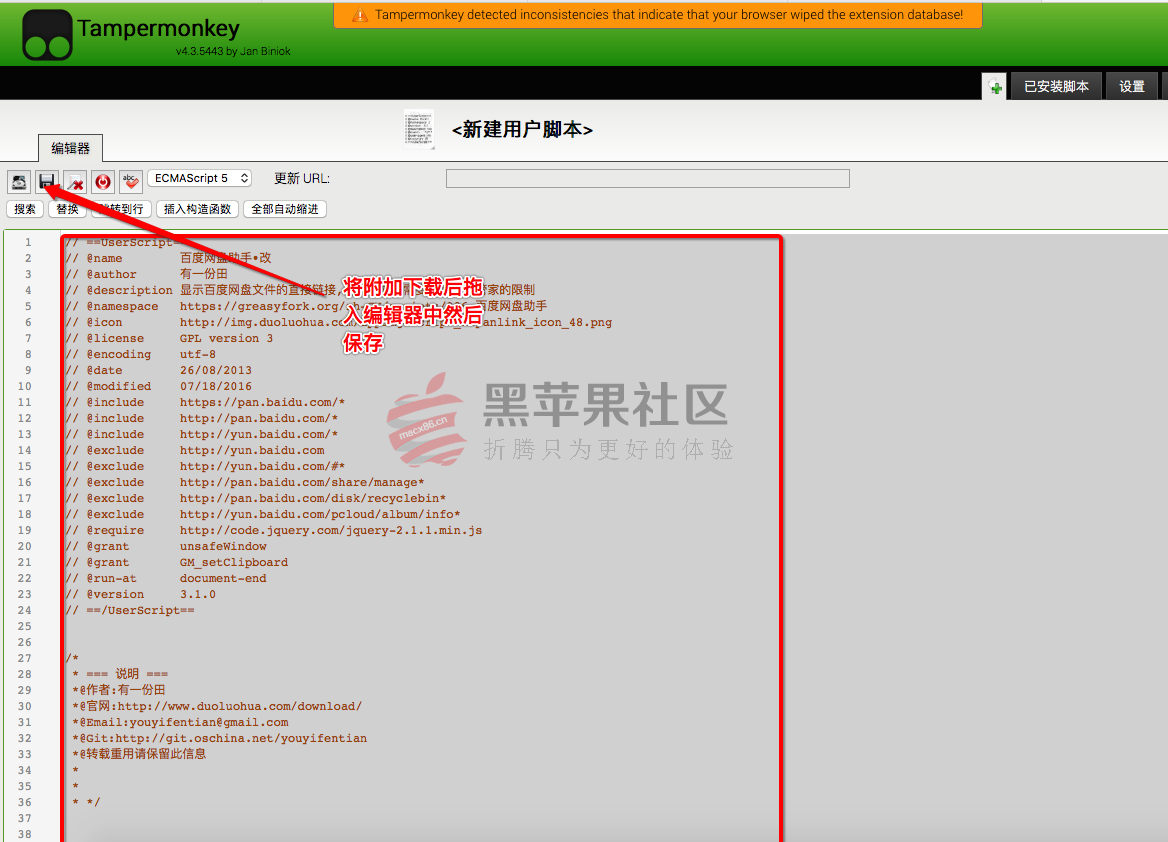Click the '@author 有一份田' code line

[146, 274]
